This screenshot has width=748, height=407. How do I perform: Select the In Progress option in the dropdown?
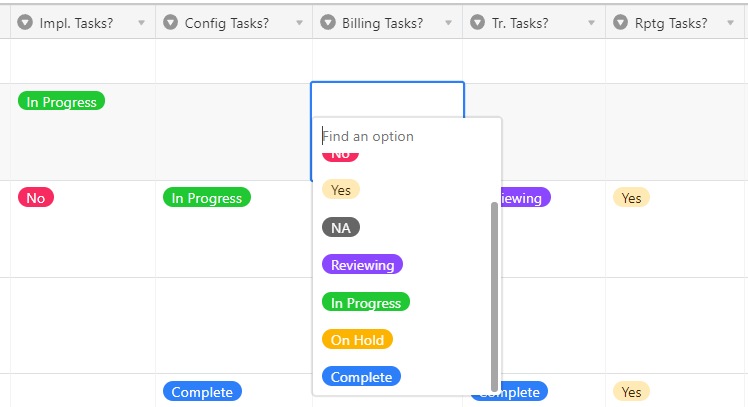coord(366,302)
